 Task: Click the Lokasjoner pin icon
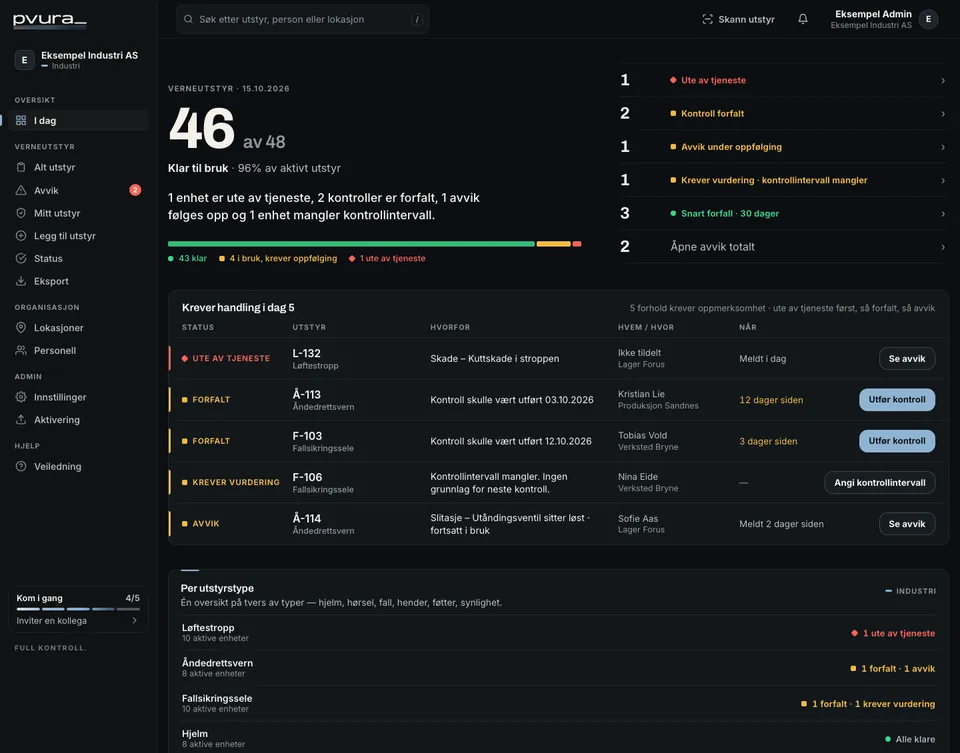(21, 328)
